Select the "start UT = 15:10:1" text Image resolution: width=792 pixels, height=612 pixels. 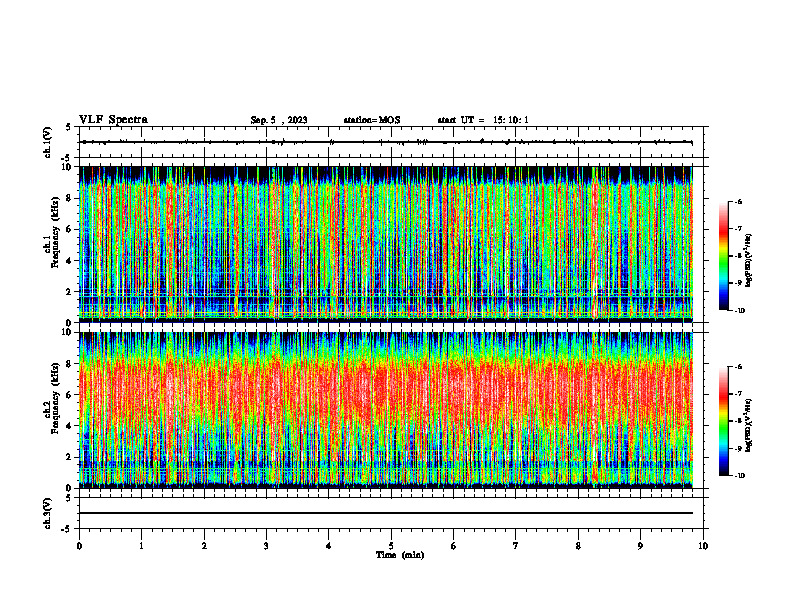pyautogui.click(x=483, y=120)
